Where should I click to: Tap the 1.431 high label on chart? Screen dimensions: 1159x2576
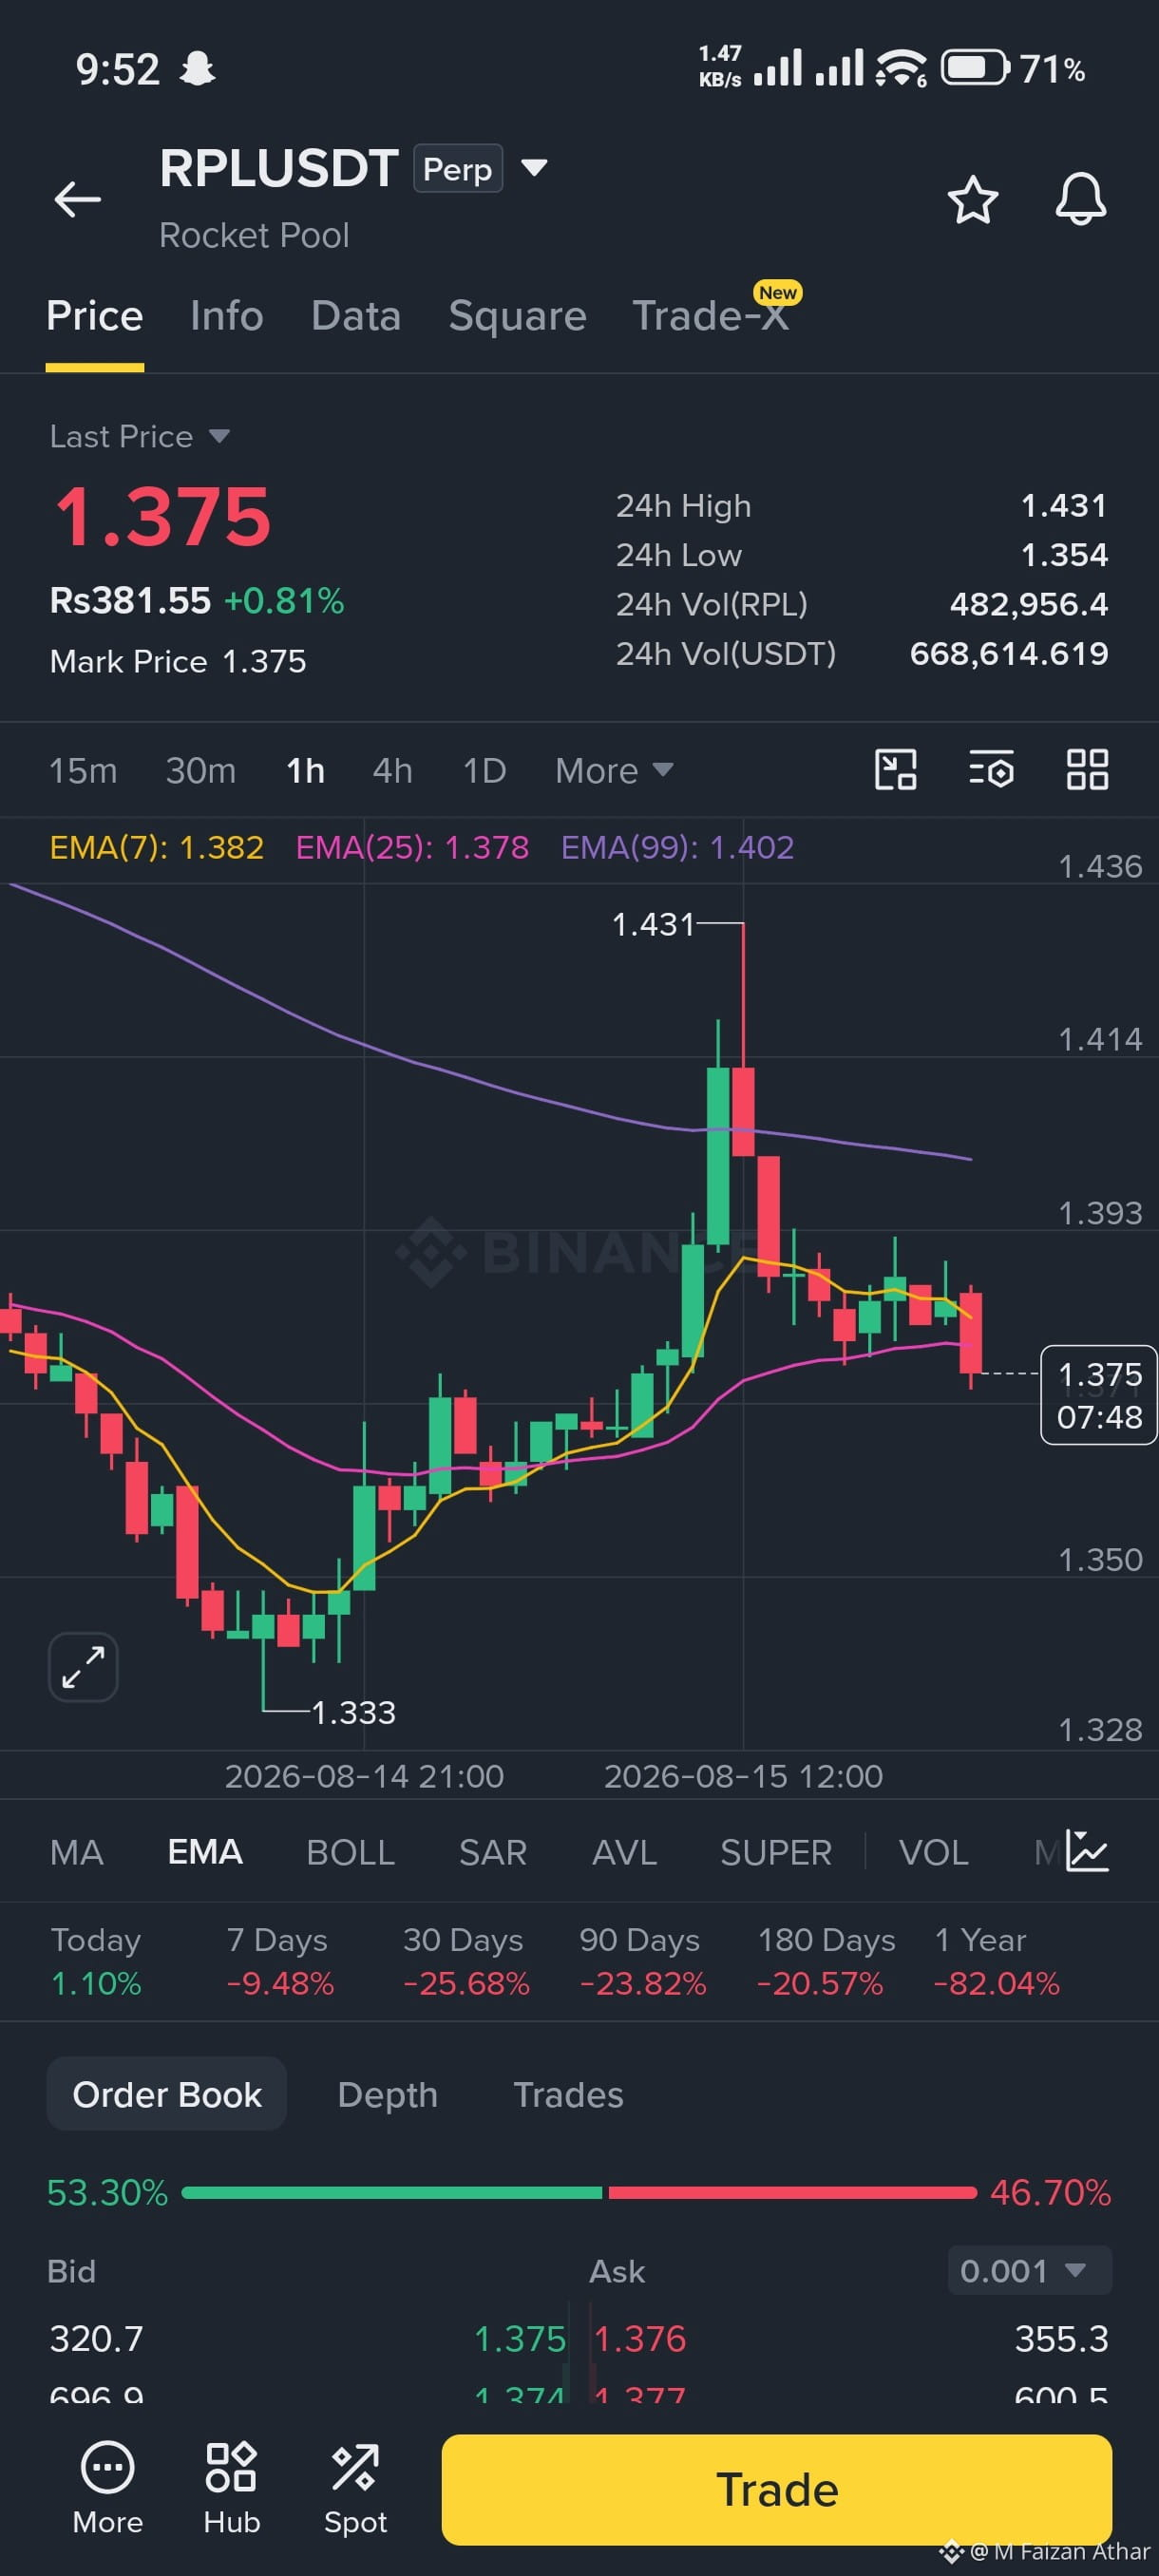point(653,924)
